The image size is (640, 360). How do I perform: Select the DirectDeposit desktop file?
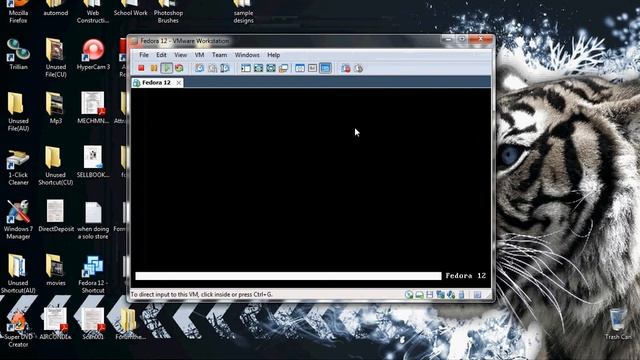tap(56, 216)
